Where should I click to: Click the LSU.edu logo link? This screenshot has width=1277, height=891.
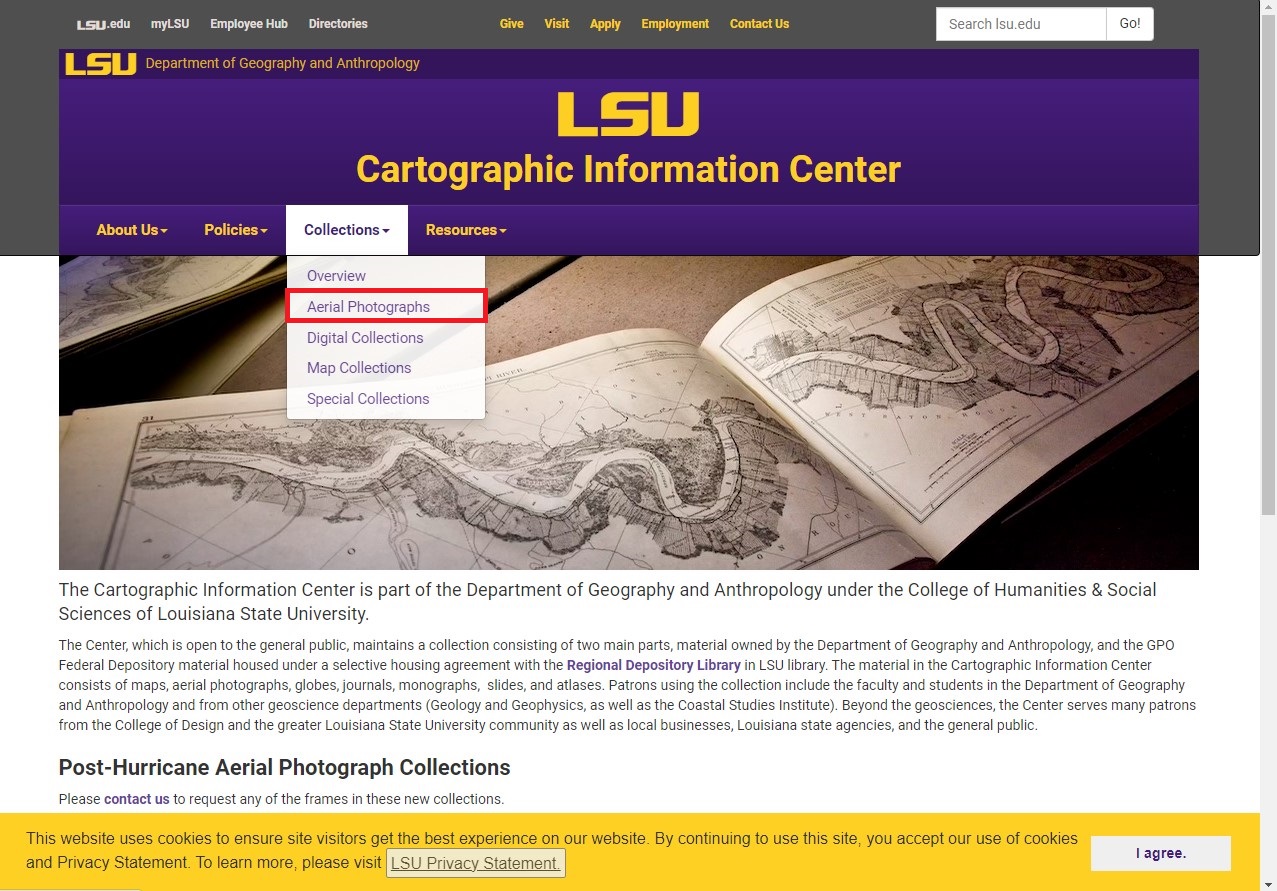click(x=103, y=24)
